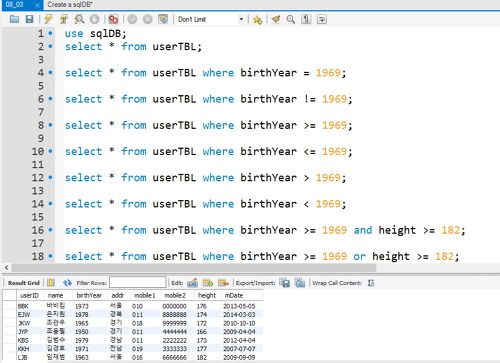This screenshot has width=500, height=363.
Task: Place cursor in 'birthYear != 1969' statement
Action: (x=208, y=99)
